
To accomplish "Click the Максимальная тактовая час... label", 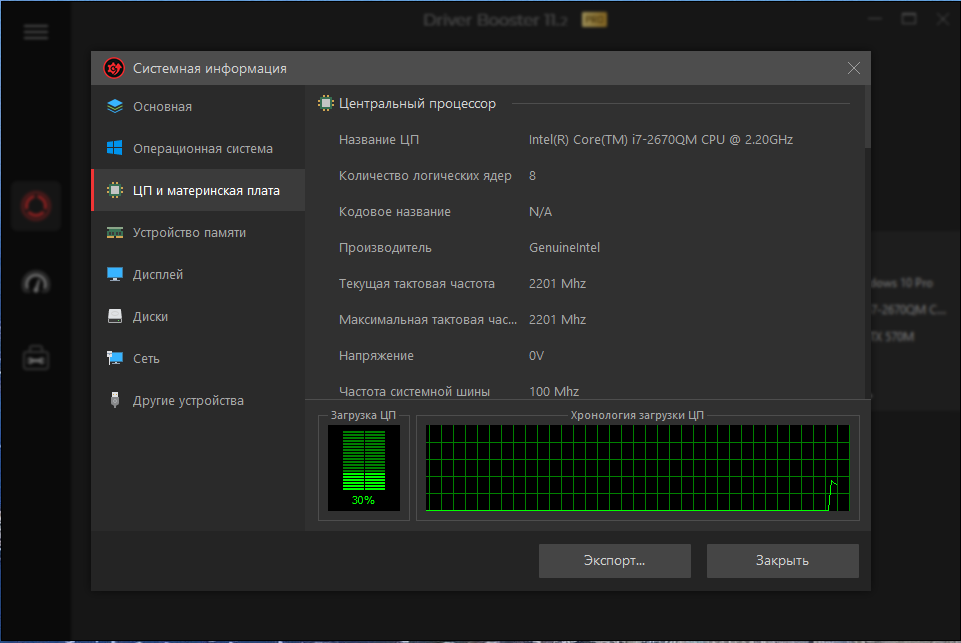I will [427, 320].
